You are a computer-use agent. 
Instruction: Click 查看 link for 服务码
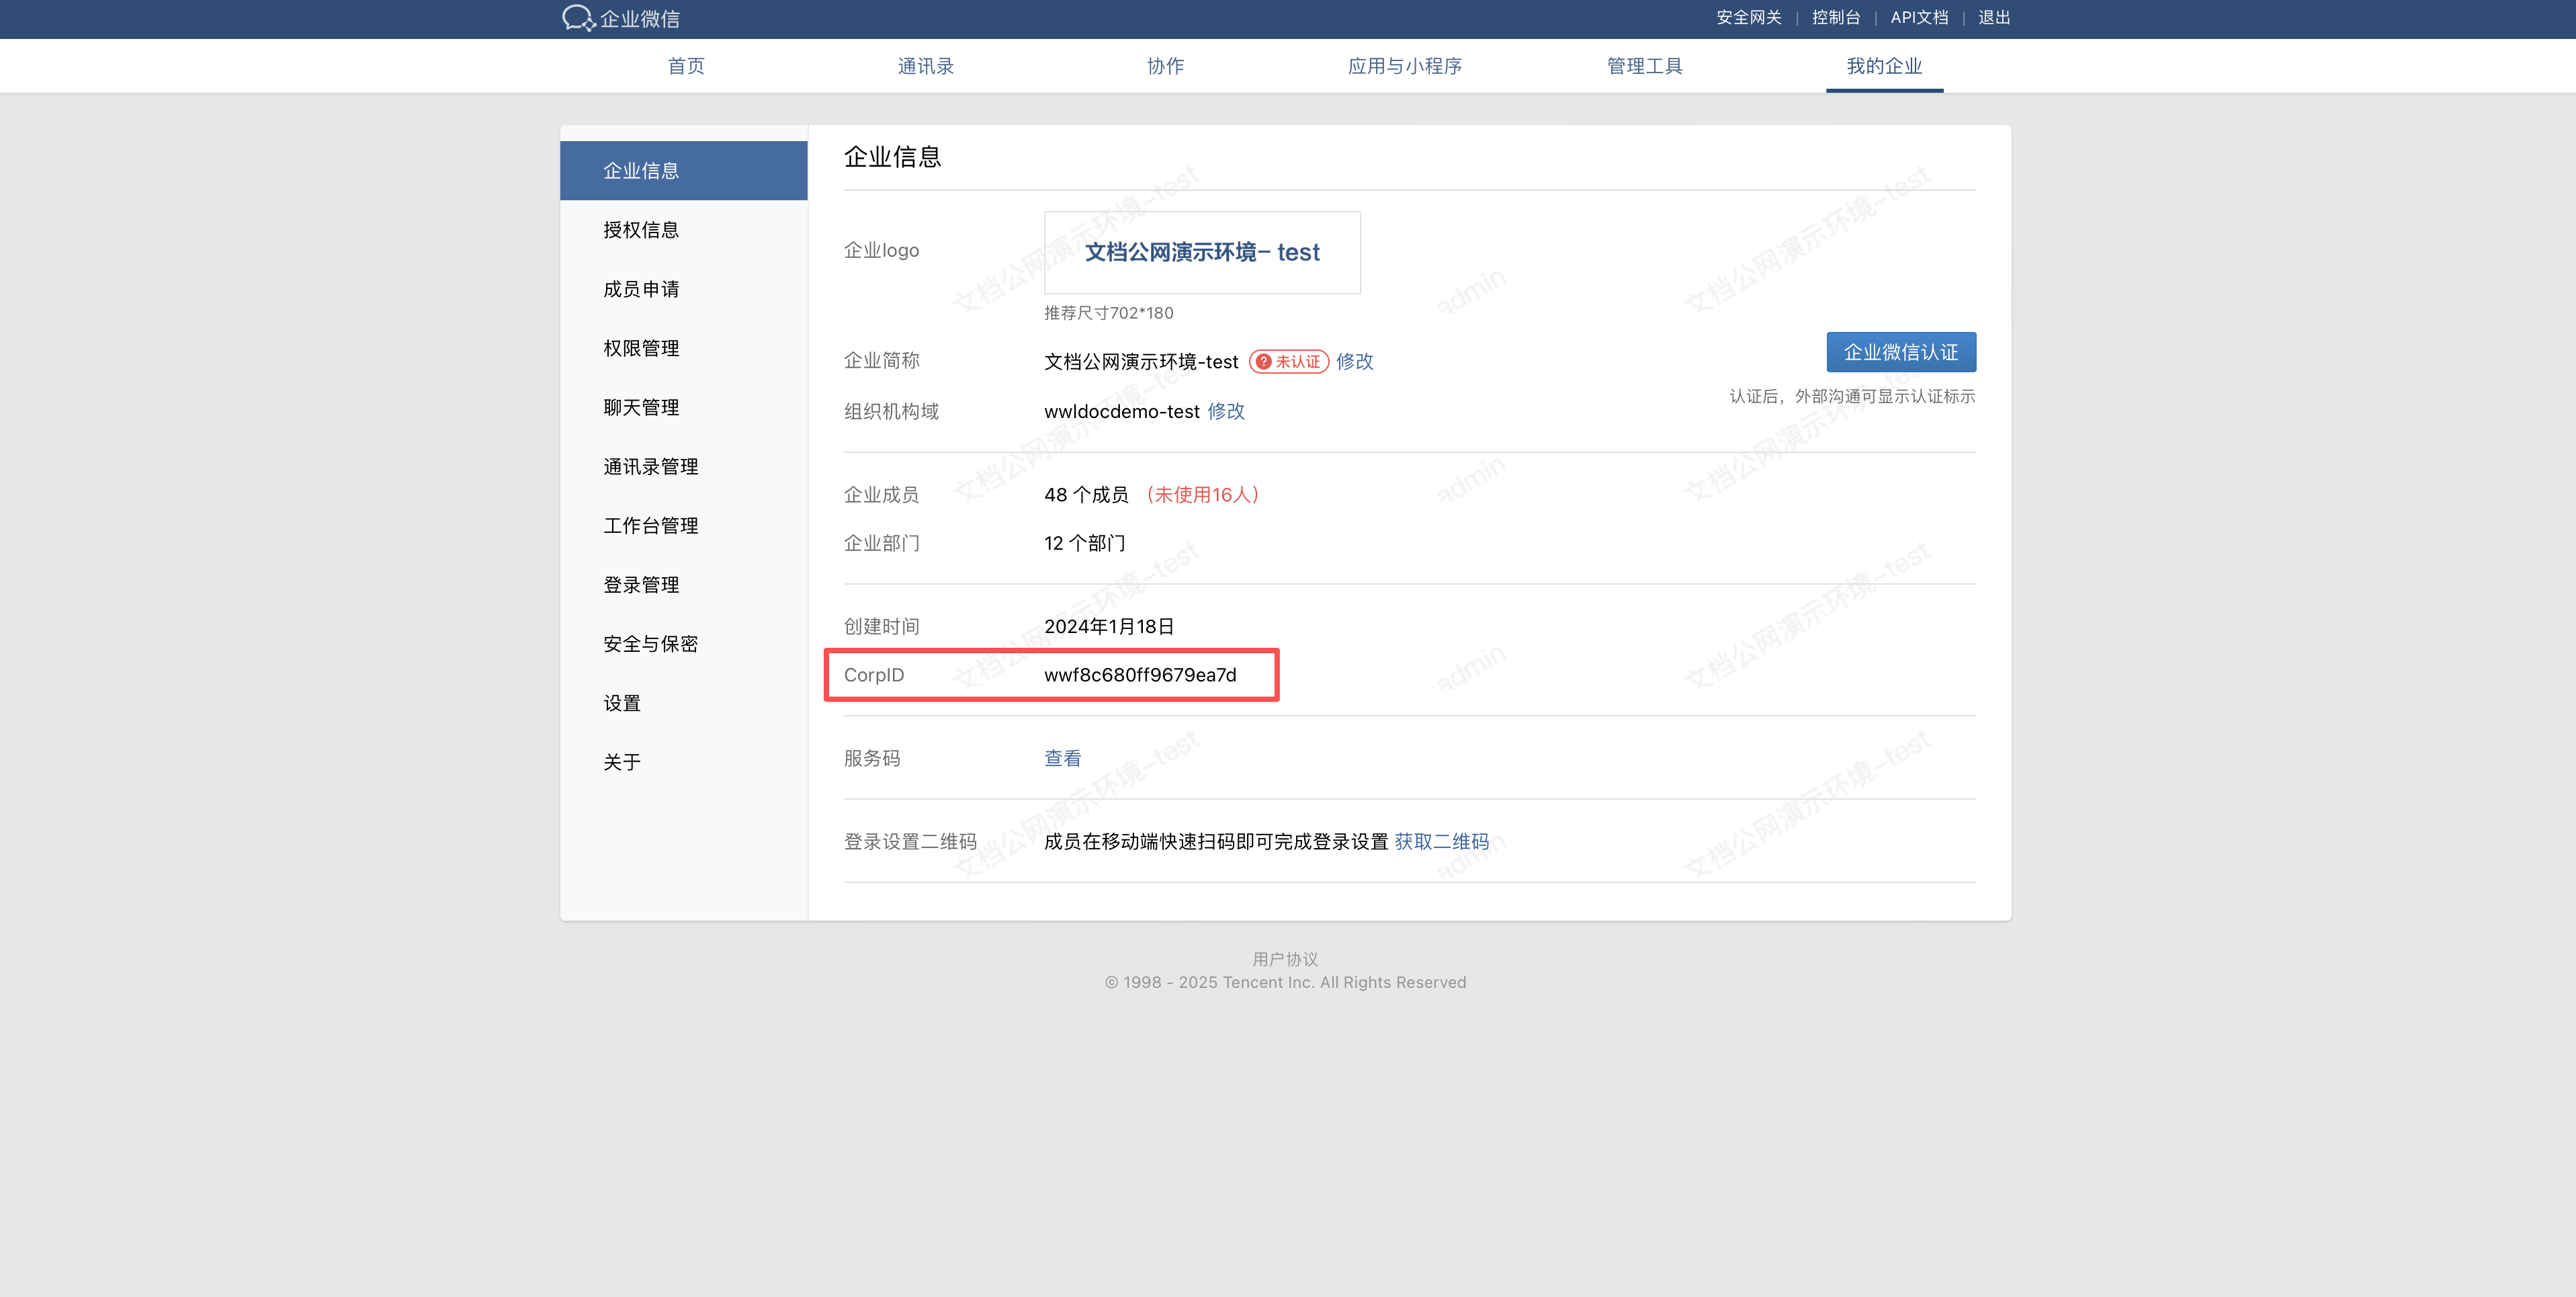click(x=1062, y=758)
